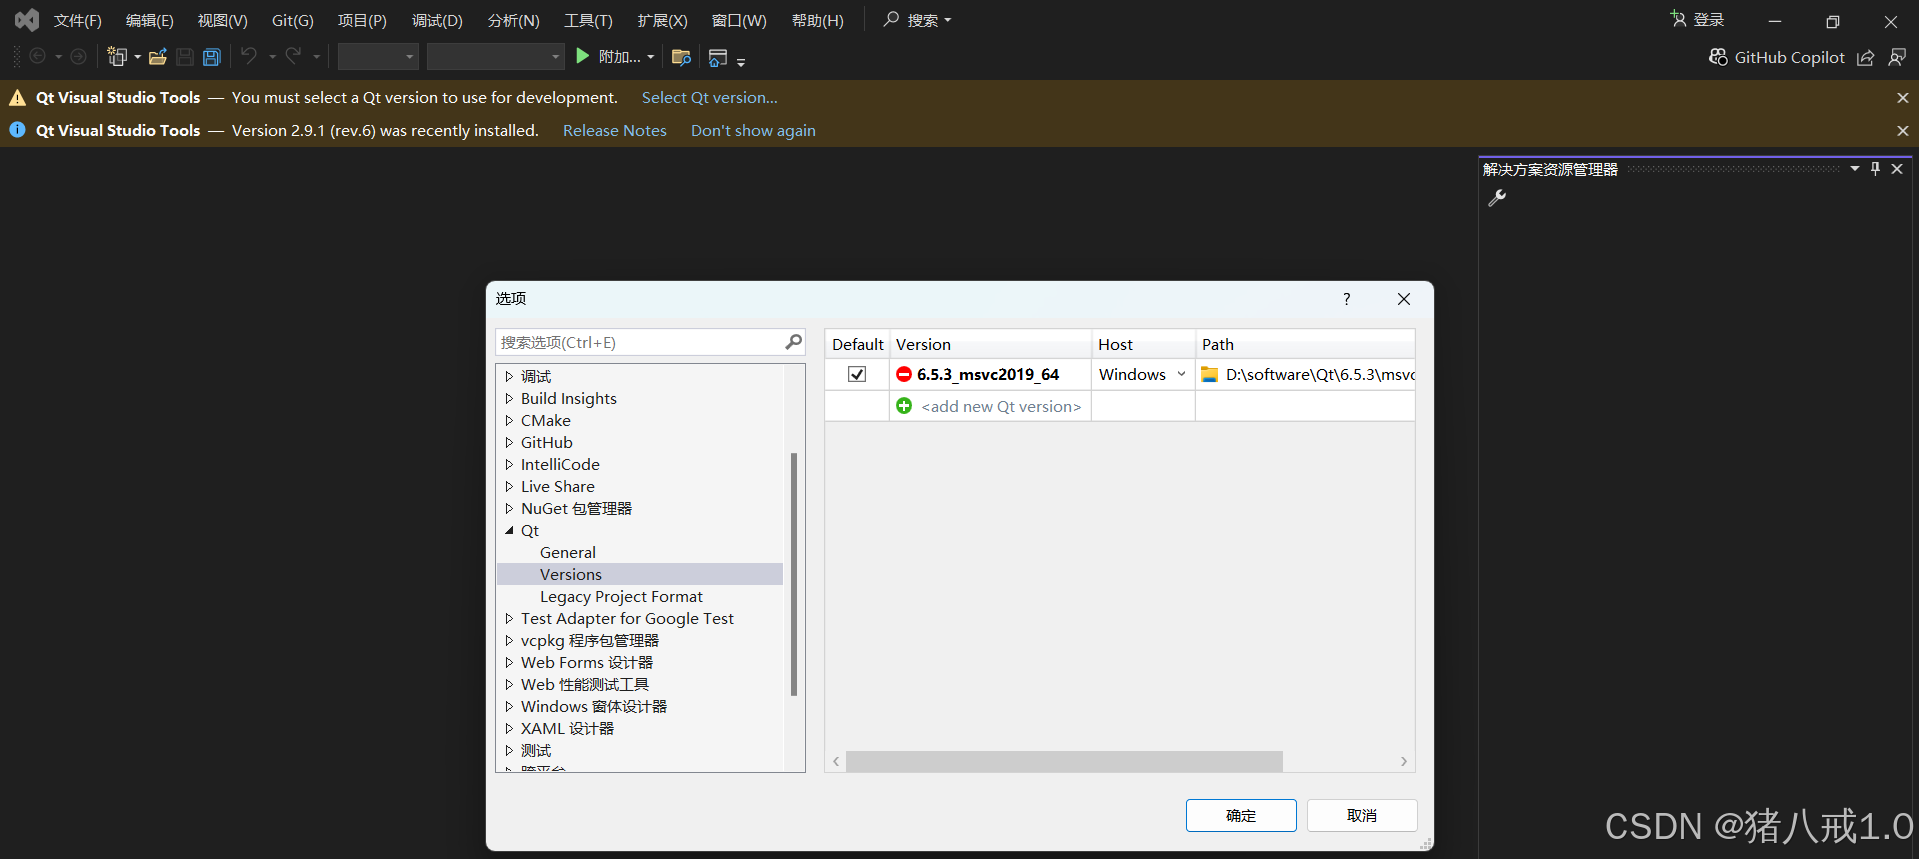
Task: Open the 文件(F) menu
Action: tap(78, 20)
